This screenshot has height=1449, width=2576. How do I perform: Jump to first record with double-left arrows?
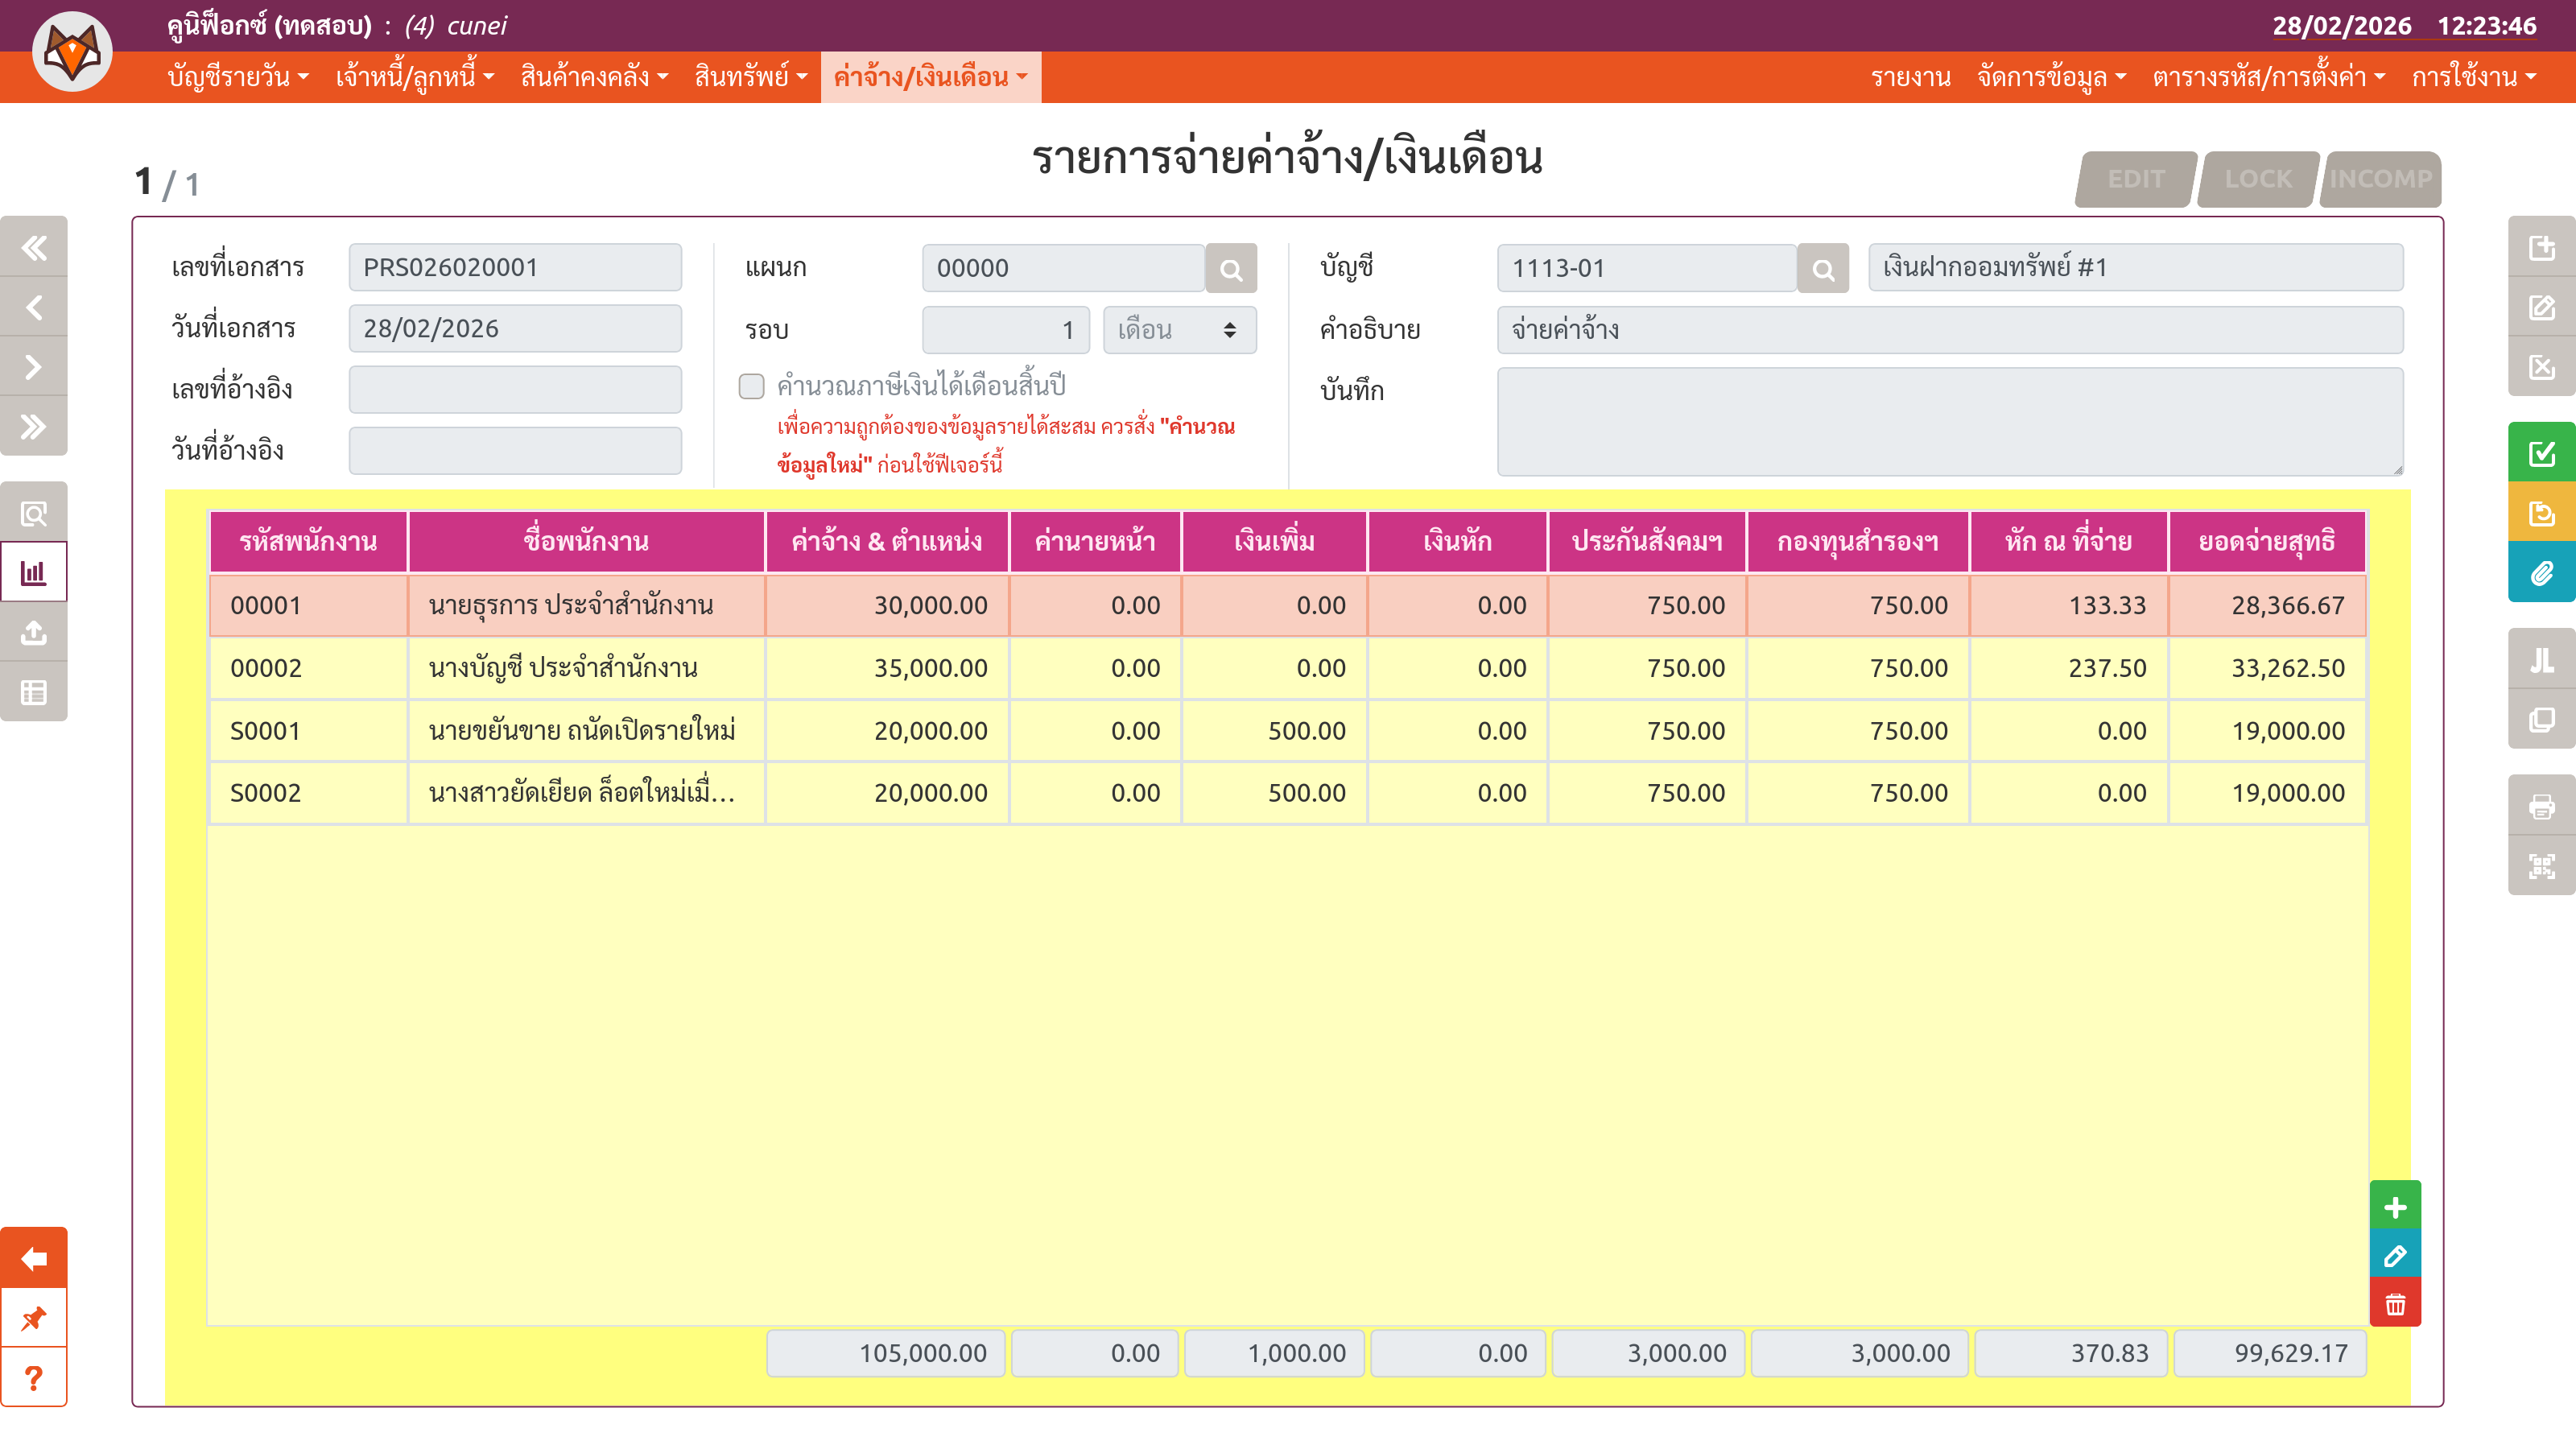point(34,247)
